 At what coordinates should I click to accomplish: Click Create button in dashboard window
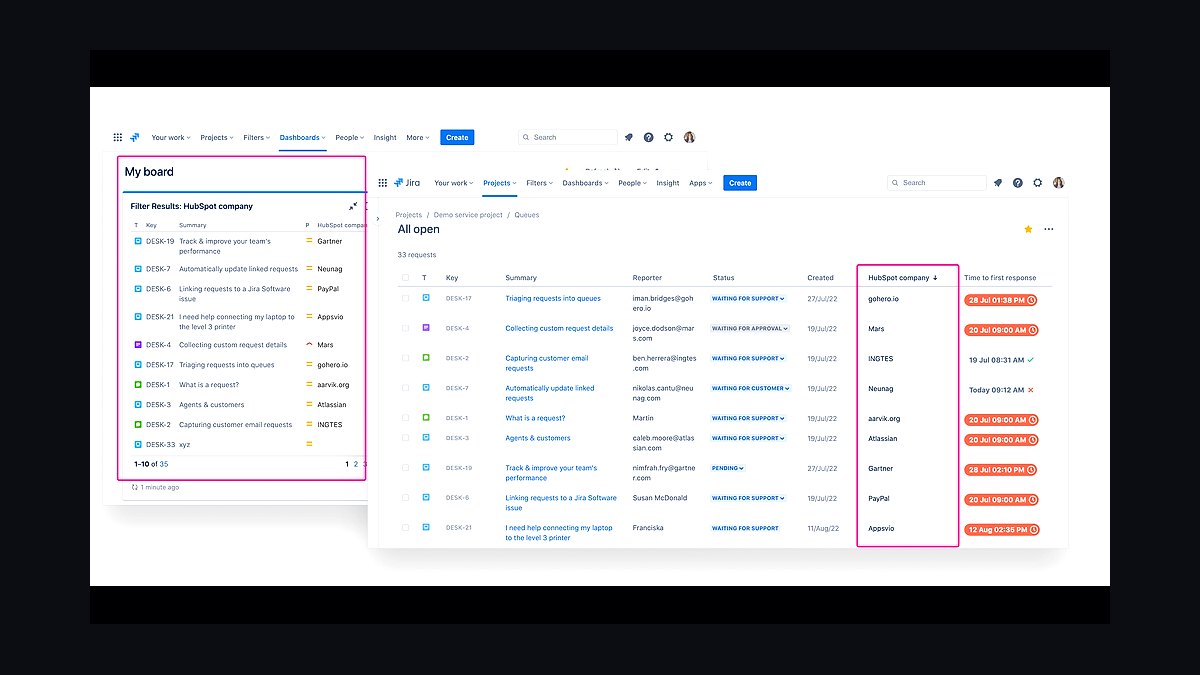(x=457, y=137)
